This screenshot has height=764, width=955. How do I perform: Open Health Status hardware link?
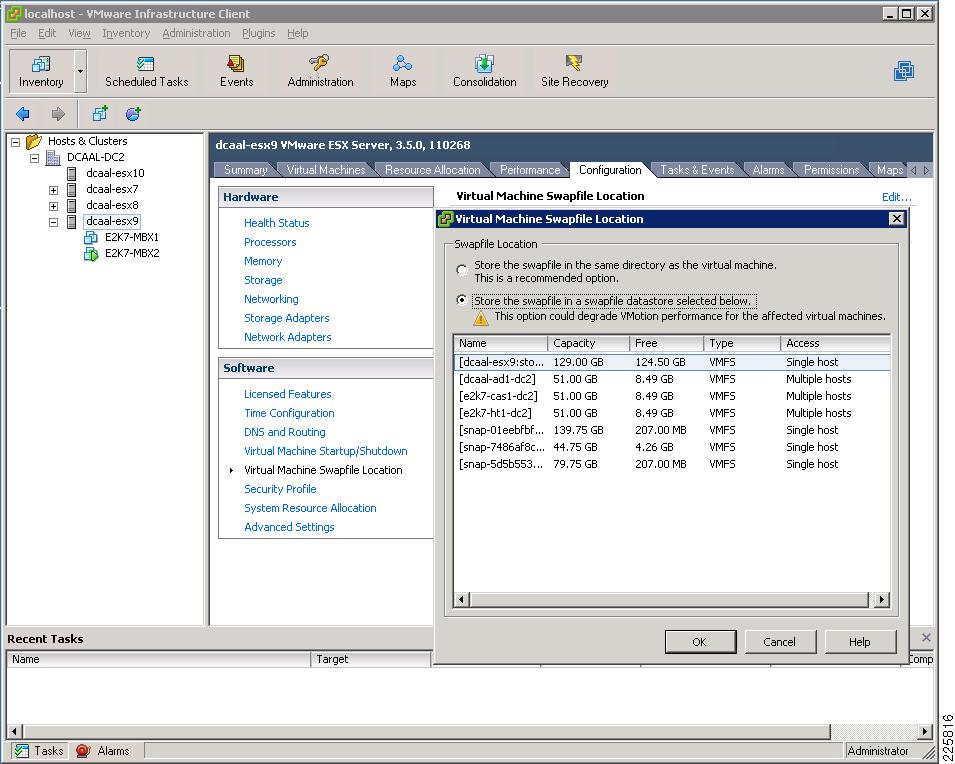pos(277,223)
